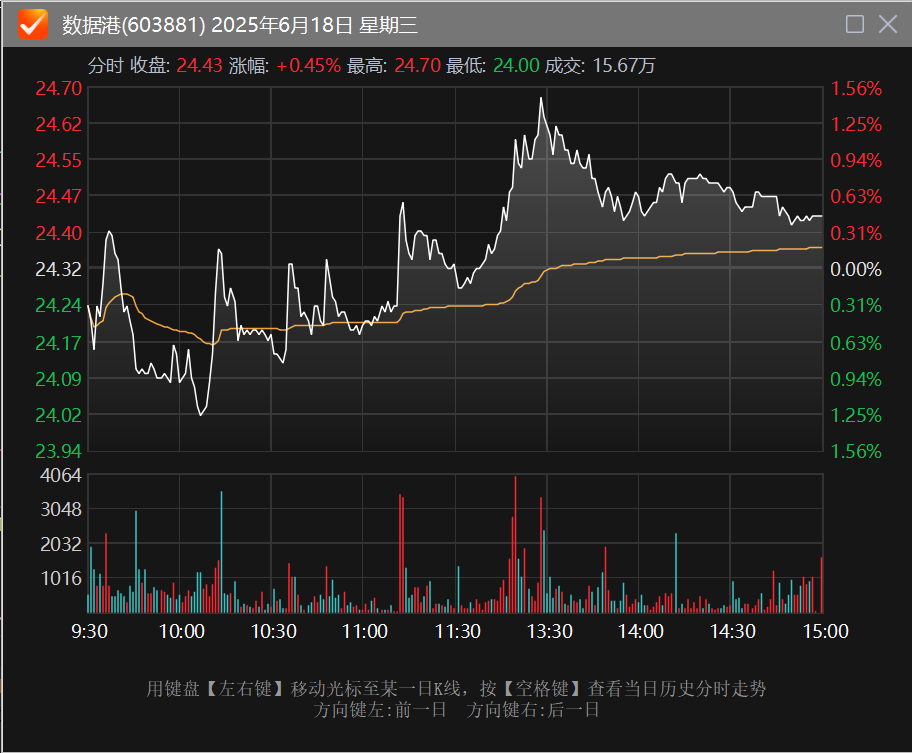Click the 9:30 time axis label
912x753 pixels.
coord(90,631)
